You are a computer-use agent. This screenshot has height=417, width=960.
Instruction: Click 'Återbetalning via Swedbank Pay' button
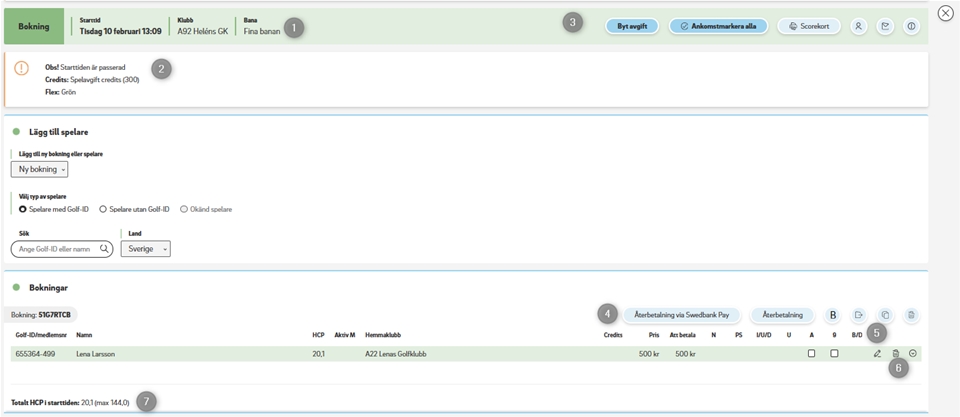tap(682, 315)
